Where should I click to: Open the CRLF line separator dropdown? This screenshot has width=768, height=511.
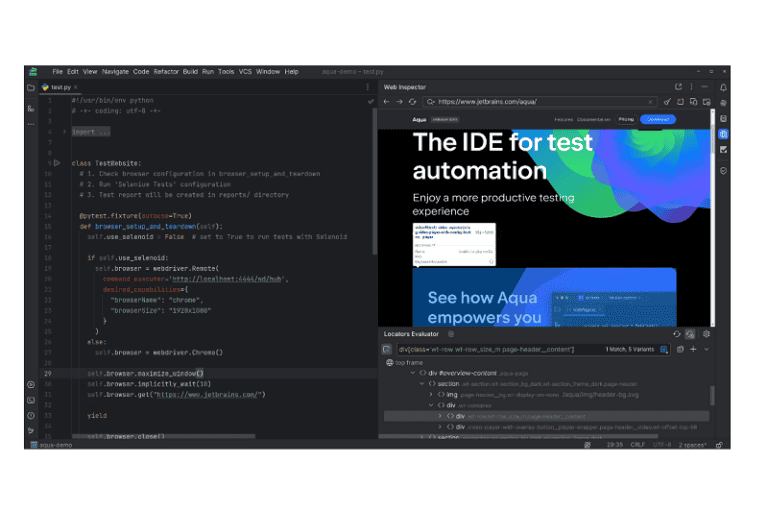(x=636, y=444)
